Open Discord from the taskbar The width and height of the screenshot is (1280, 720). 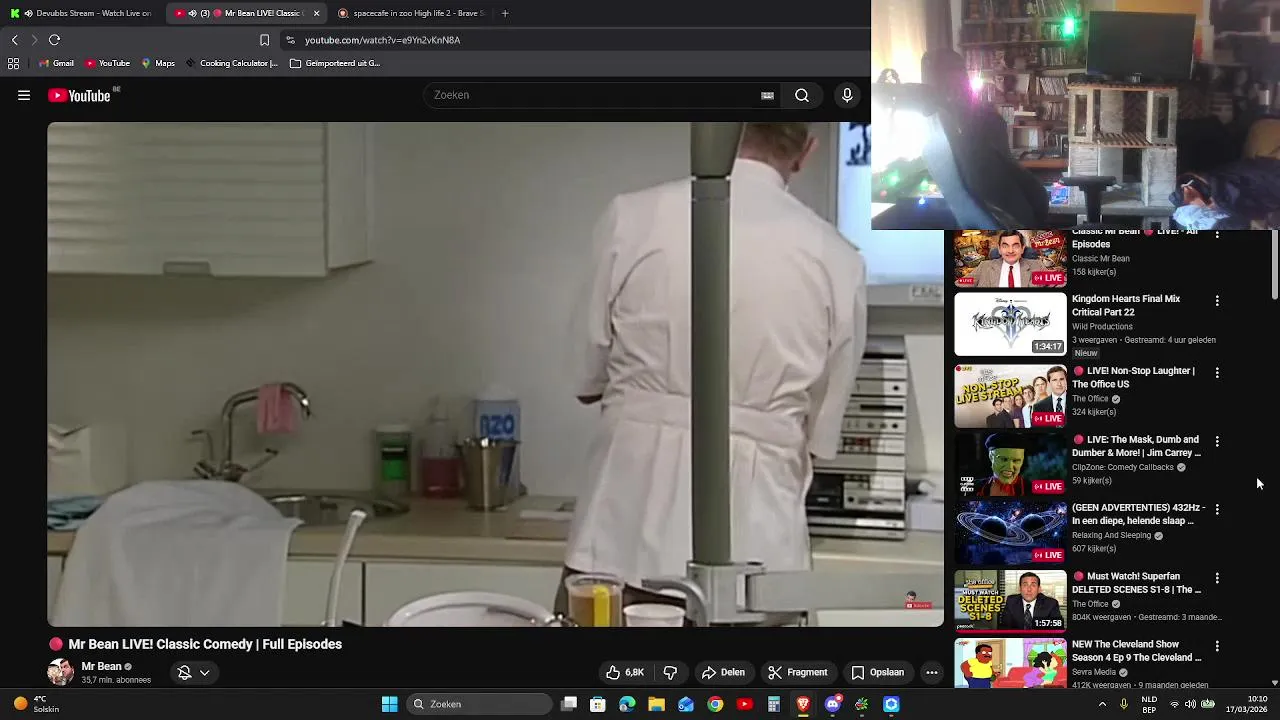coord(832,704)
